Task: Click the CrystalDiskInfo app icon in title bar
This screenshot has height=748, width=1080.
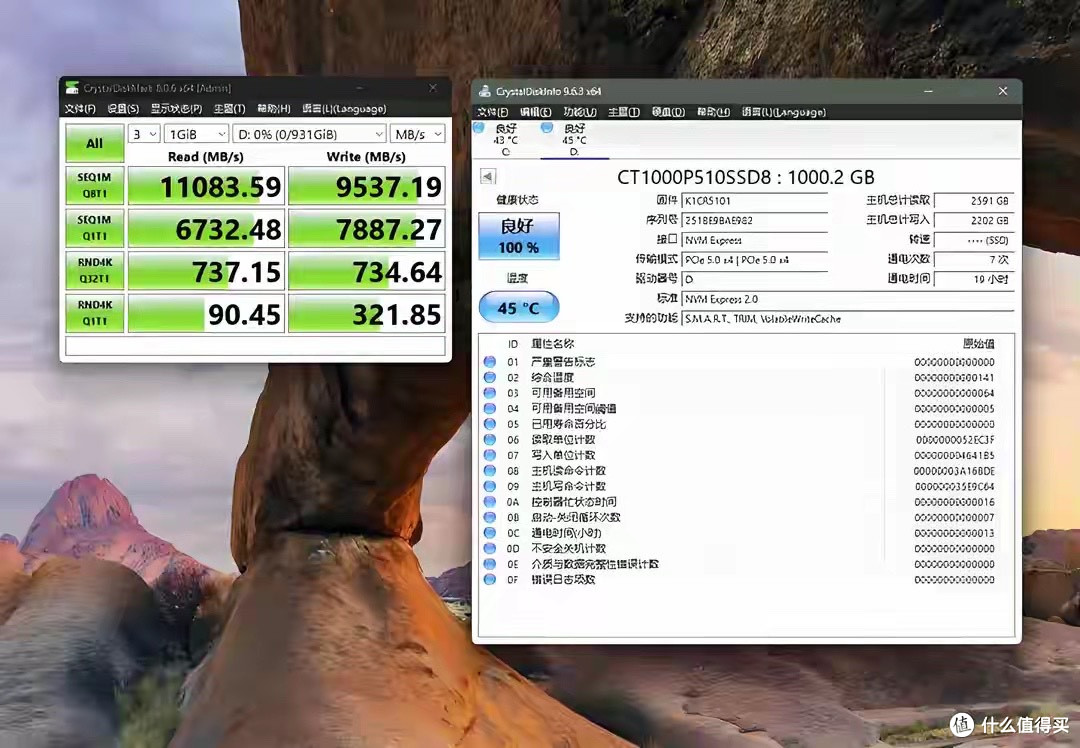Action: [x=485, y=91]
